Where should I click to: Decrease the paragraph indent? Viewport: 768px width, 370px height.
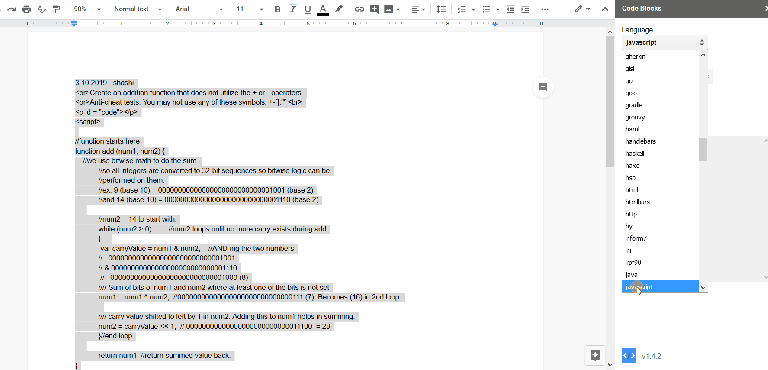tap(510, 9)
